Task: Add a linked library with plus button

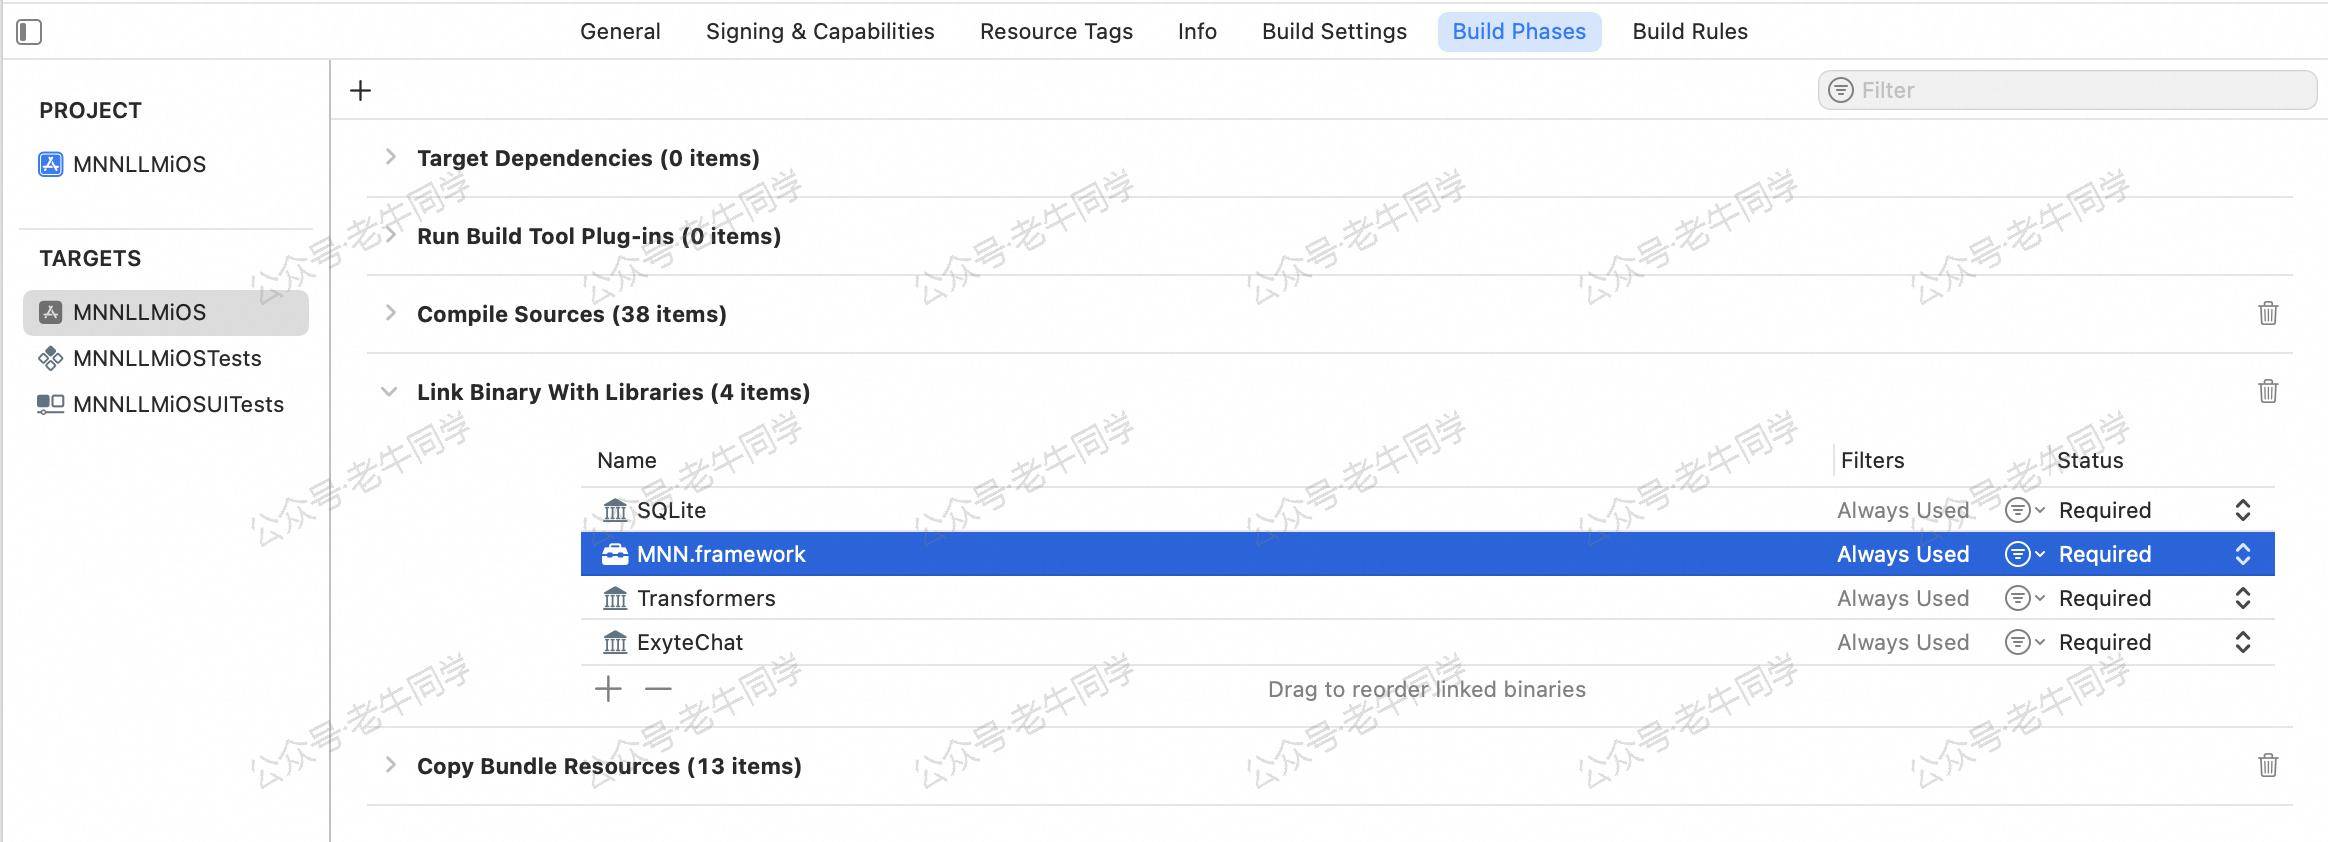Action: (608, 689)
